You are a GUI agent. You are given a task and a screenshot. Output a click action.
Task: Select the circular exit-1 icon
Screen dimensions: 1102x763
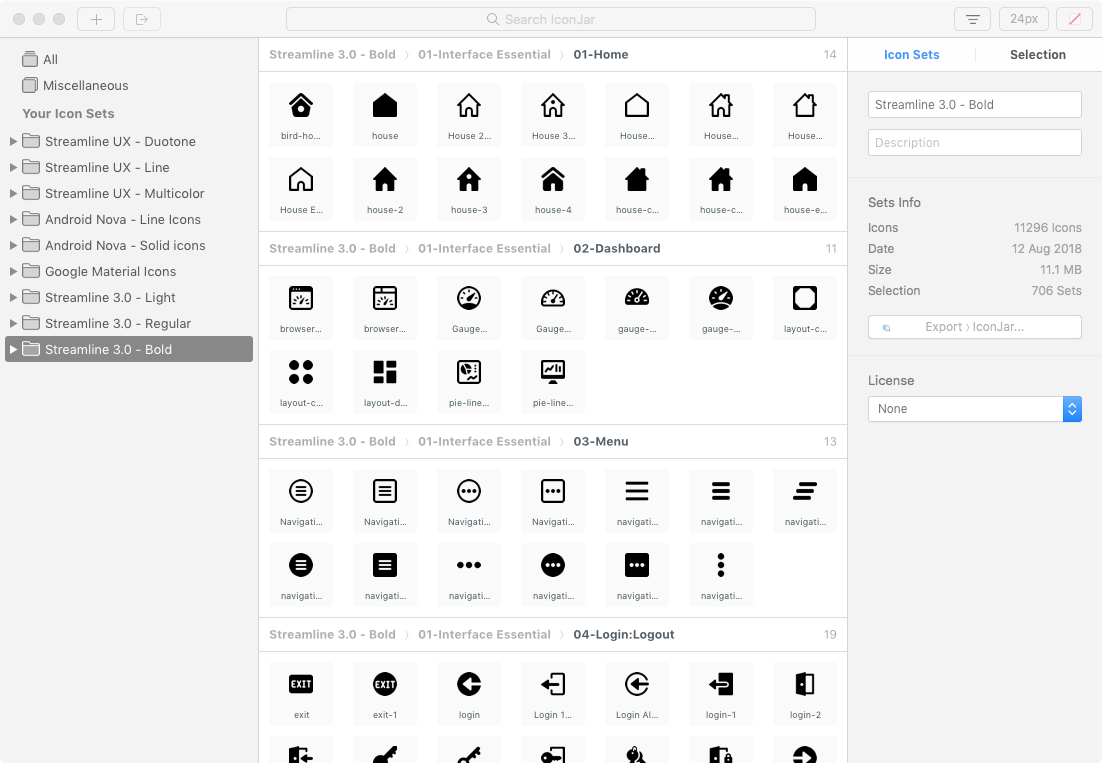(385, 693)
